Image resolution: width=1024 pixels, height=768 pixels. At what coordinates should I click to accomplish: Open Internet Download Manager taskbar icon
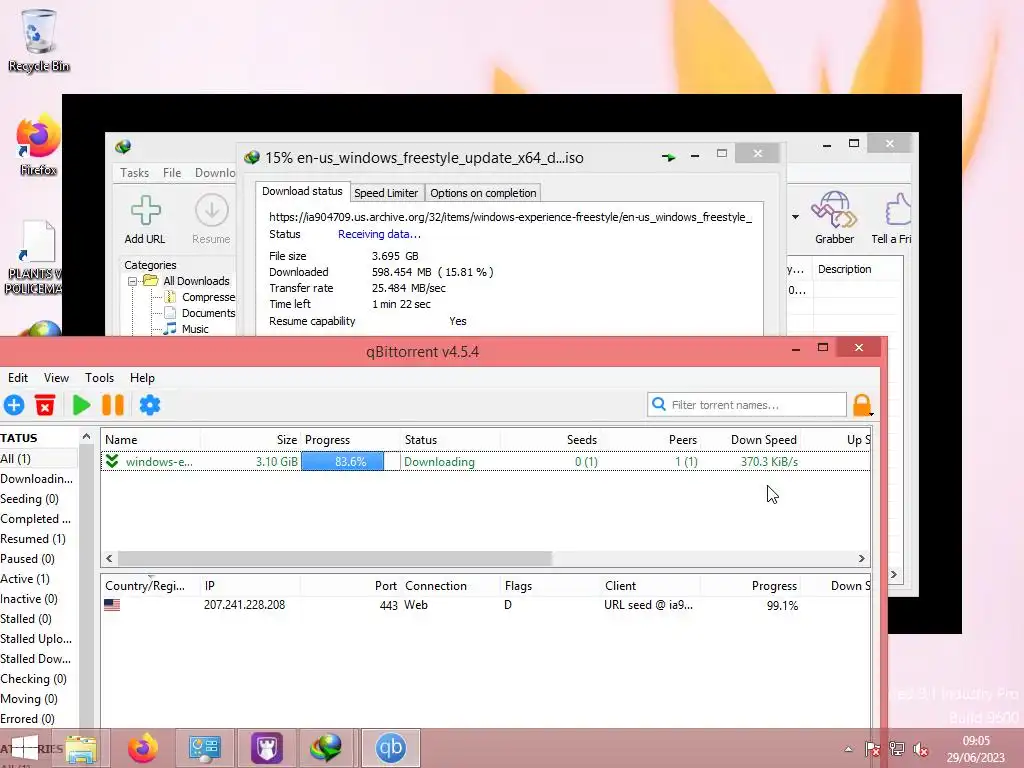click(x=328, y=748)
